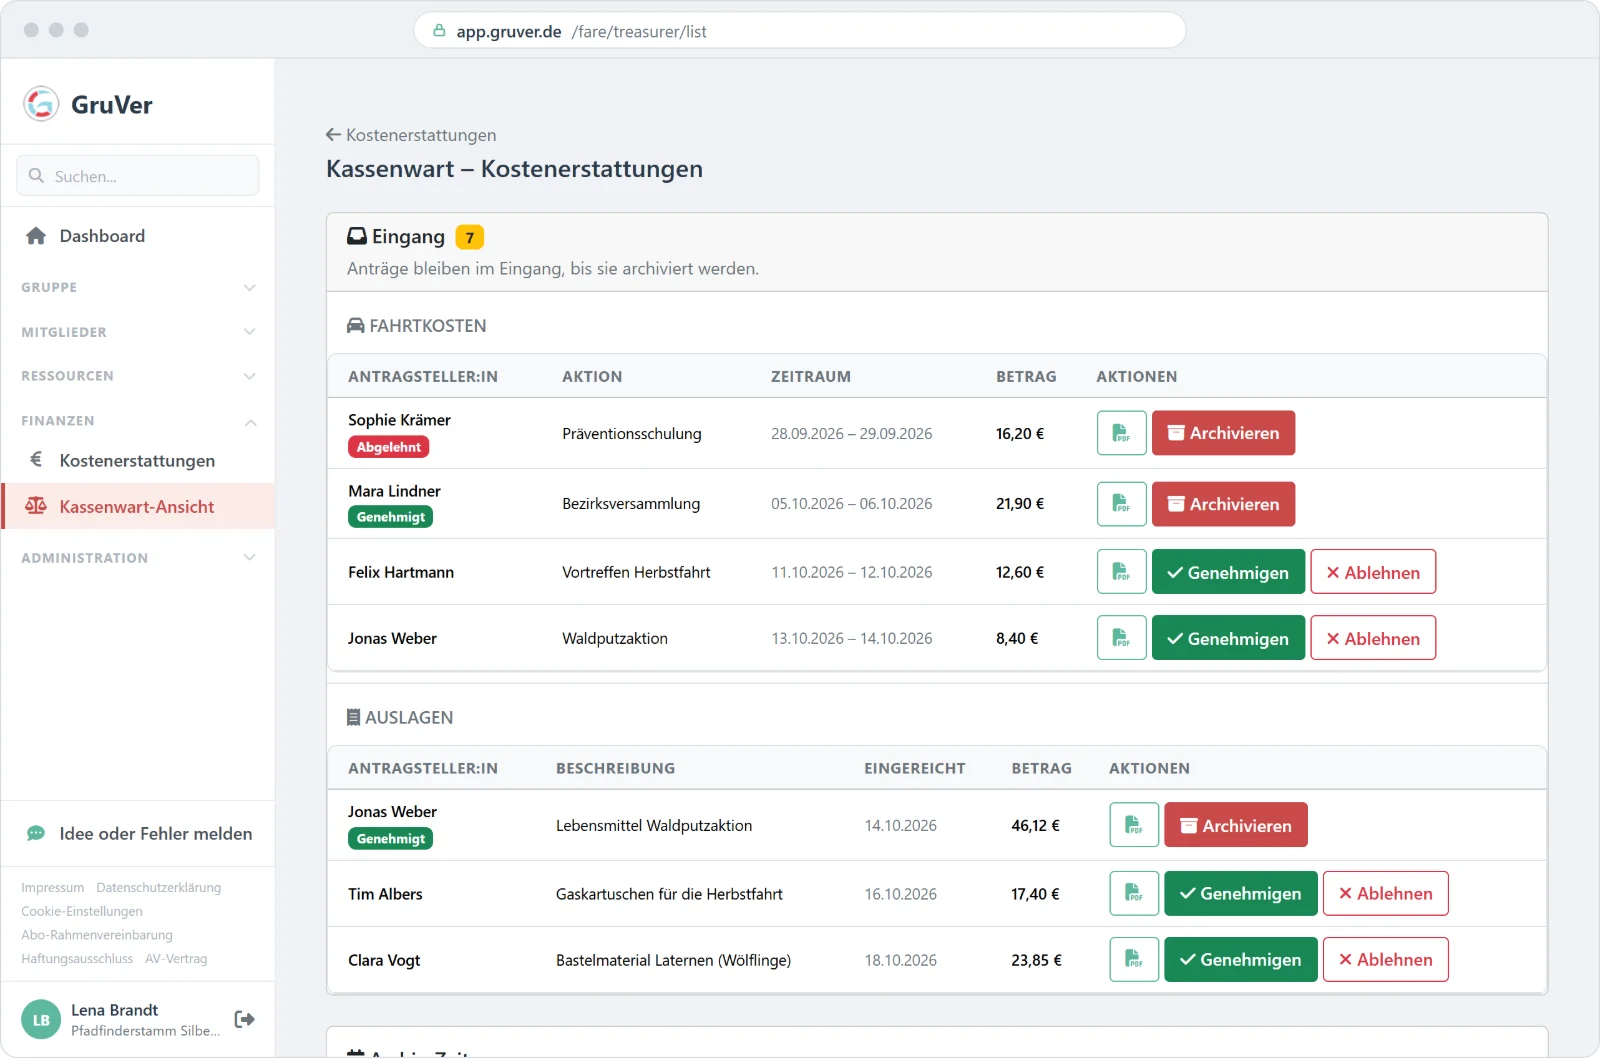Click the Dashboard home icon
1600x1058 pixels.
(36, 236)
